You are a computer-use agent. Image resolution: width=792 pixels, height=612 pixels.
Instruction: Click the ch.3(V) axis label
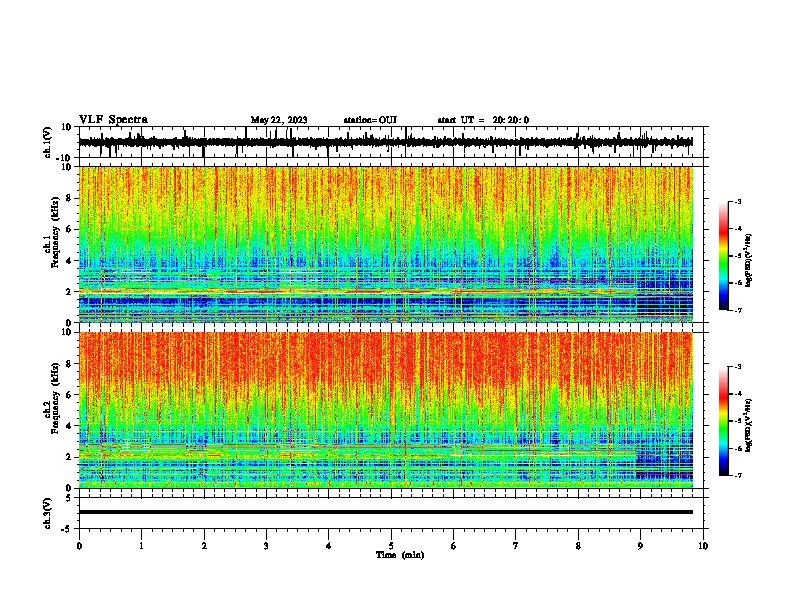click(x=48, y=513)
